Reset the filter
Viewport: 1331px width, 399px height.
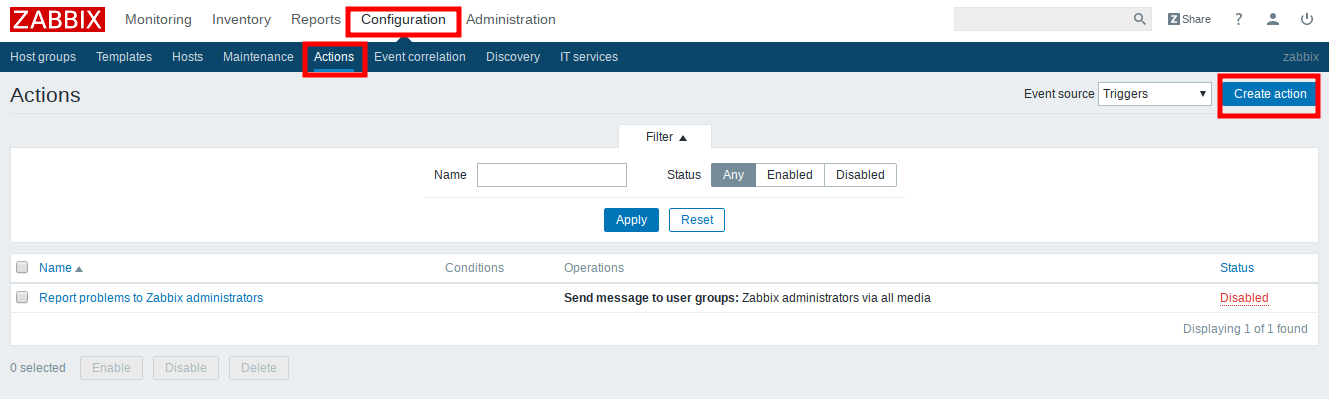(697, 220)
